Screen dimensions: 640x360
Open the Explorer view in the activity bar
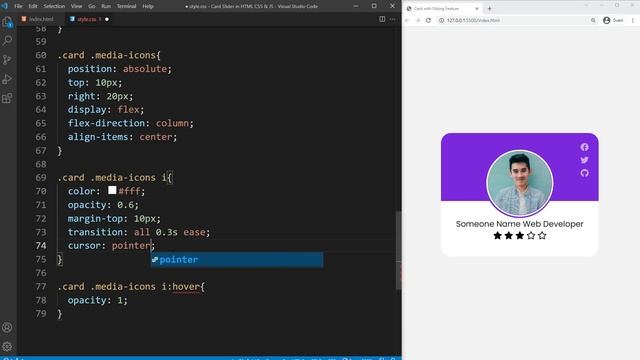7,22
